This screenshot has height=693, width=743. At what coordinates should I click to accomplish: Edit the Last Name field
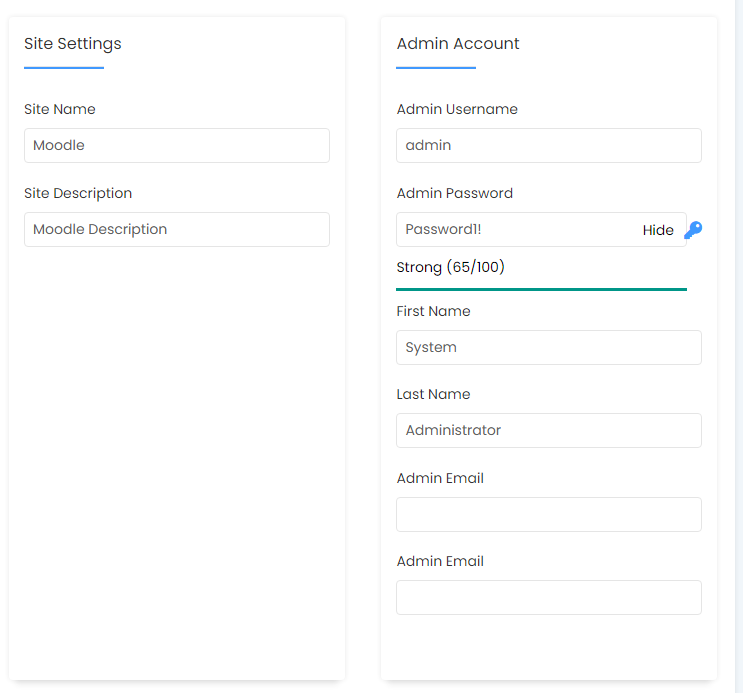click(549, 430)
